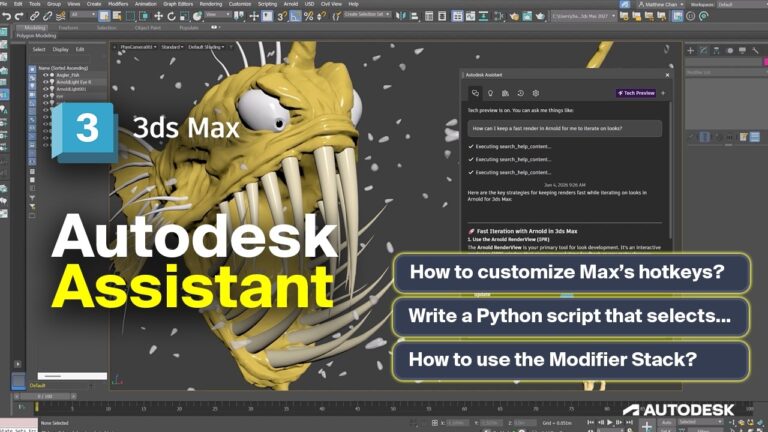Open the Scripting menu
Screen dimensions: 768x432
(x=267, y=4)
